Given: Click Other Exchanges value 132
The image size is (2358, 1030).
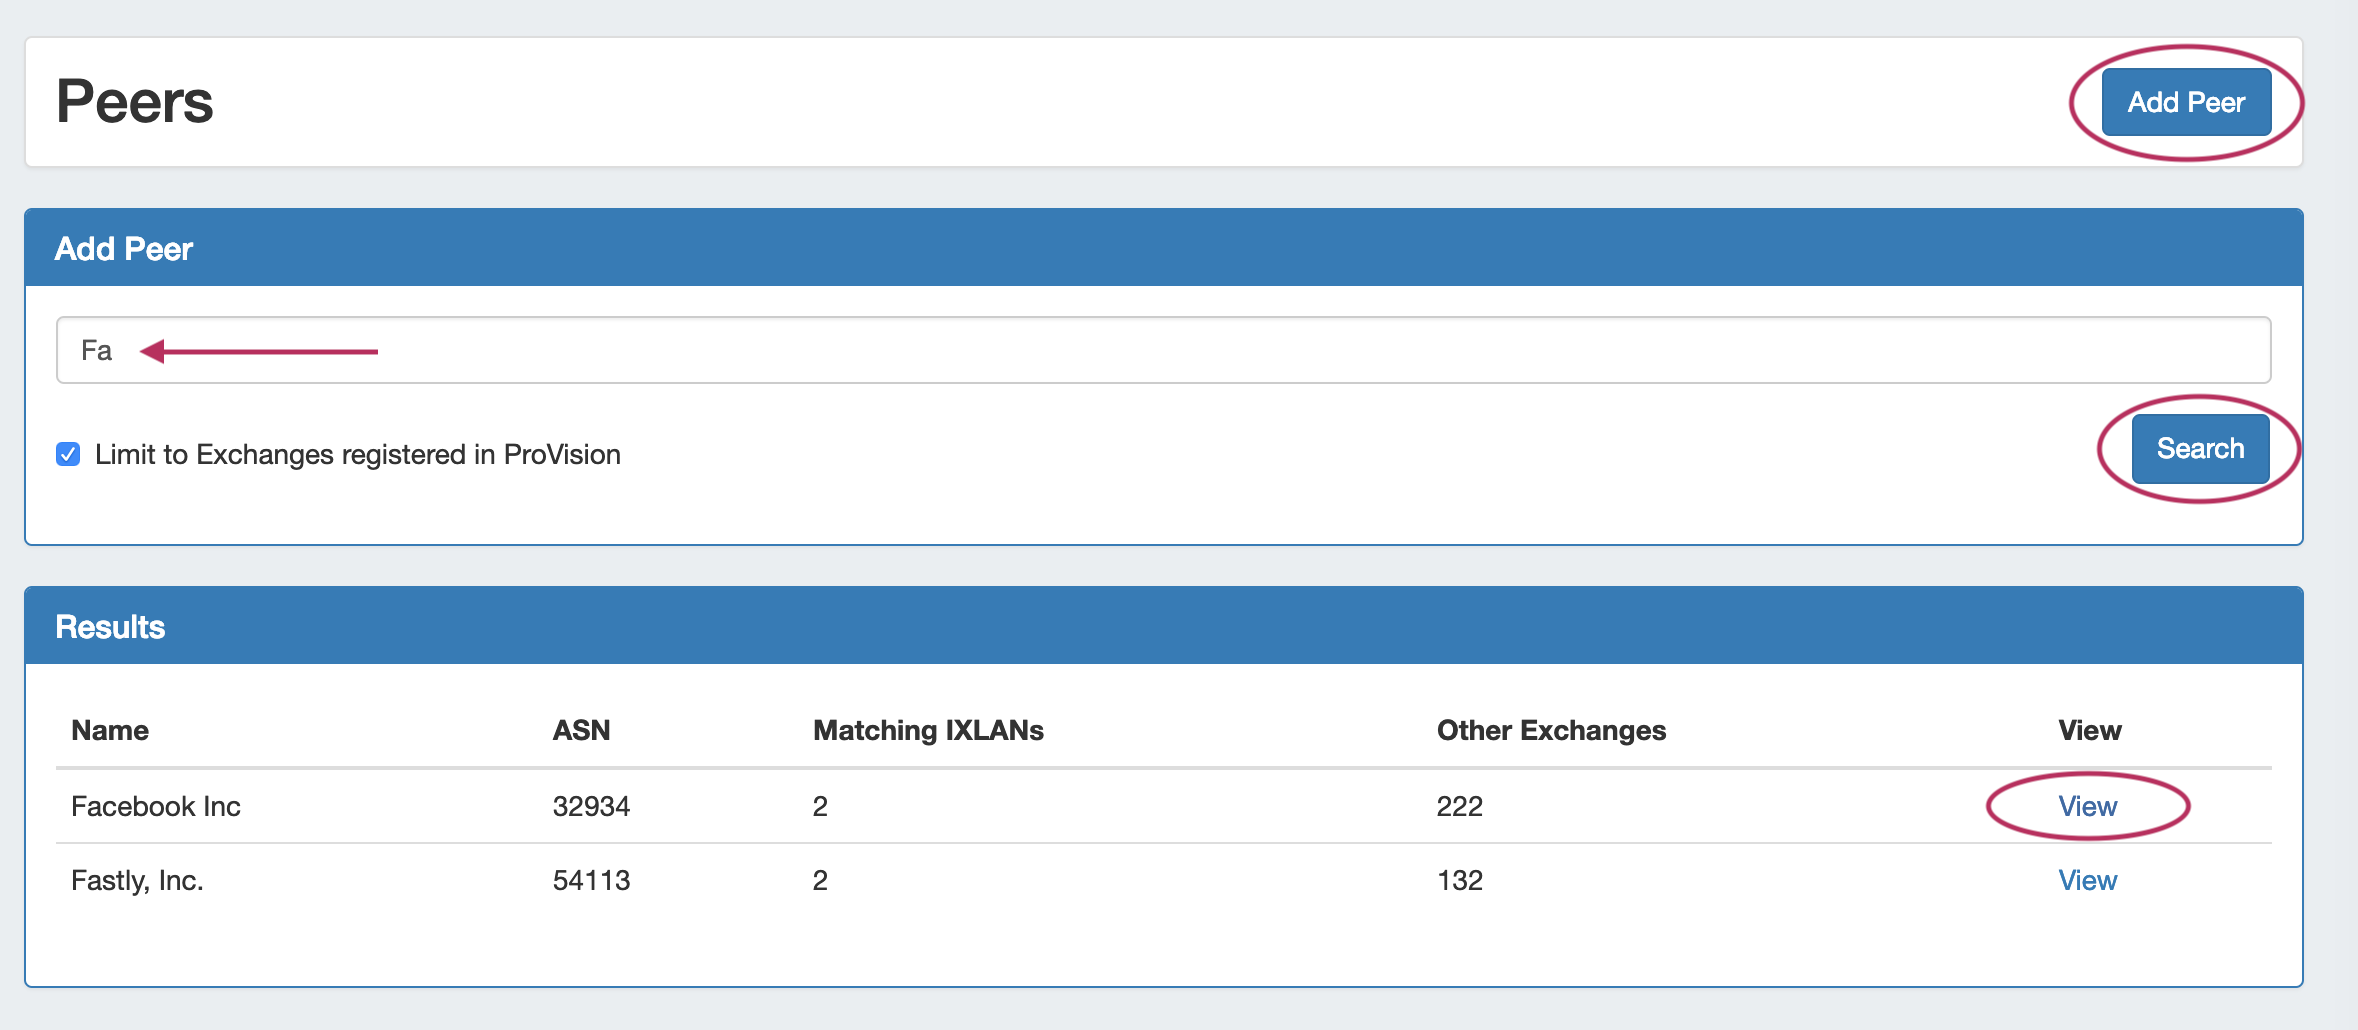Looking at the screenshot, I should (x=1459, y=880).
